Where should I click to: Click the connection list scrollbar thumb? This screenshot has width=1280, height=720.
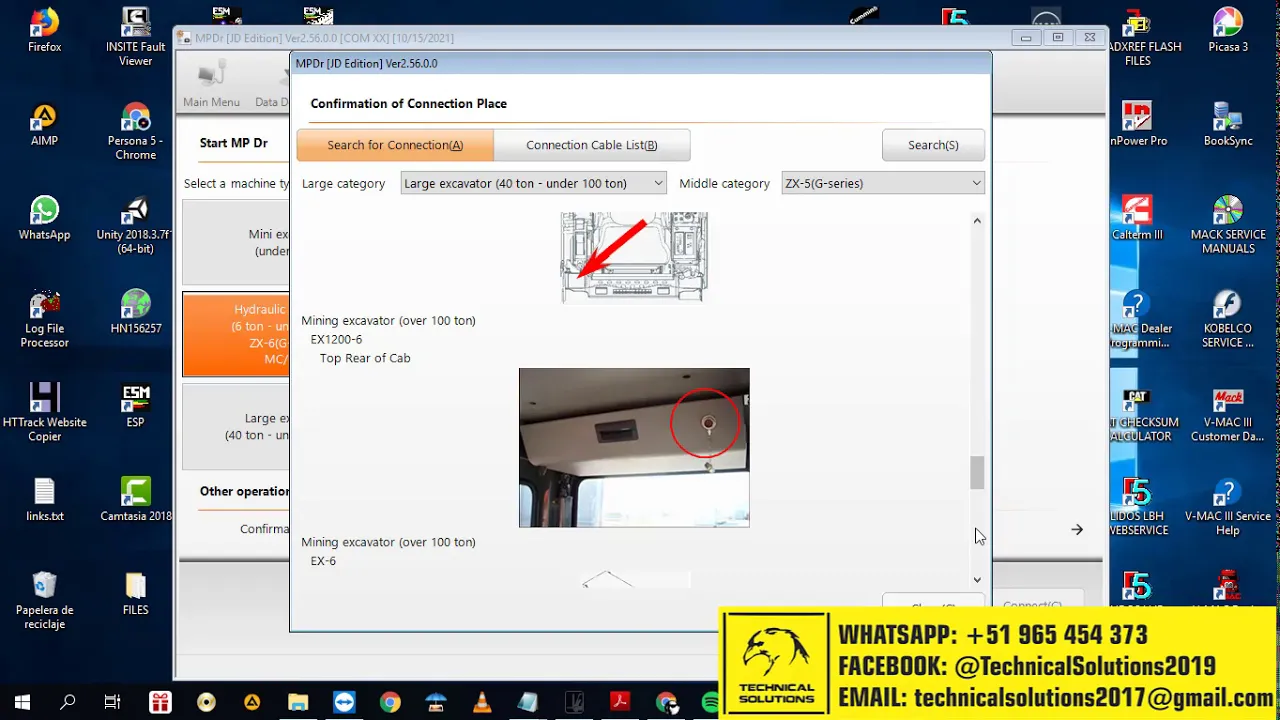[977, 472]
